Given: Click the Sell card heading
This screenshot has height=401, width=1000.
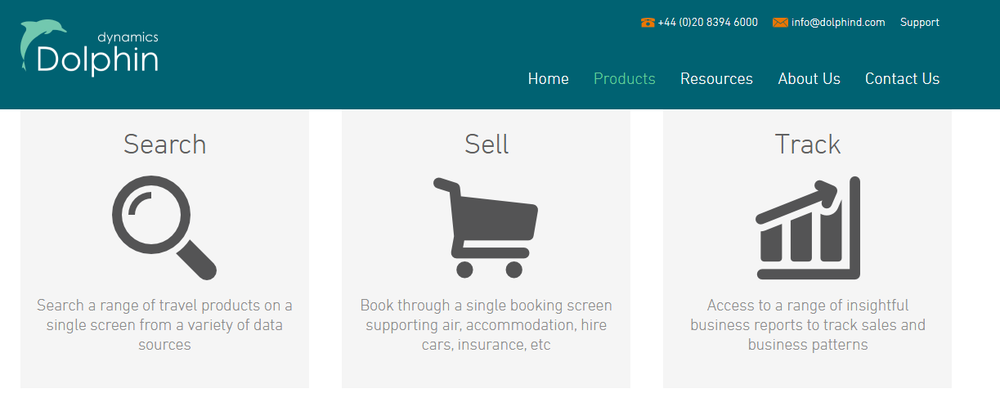Looking at the screenshot, I should pyautogui.click(x=486, y=144).
